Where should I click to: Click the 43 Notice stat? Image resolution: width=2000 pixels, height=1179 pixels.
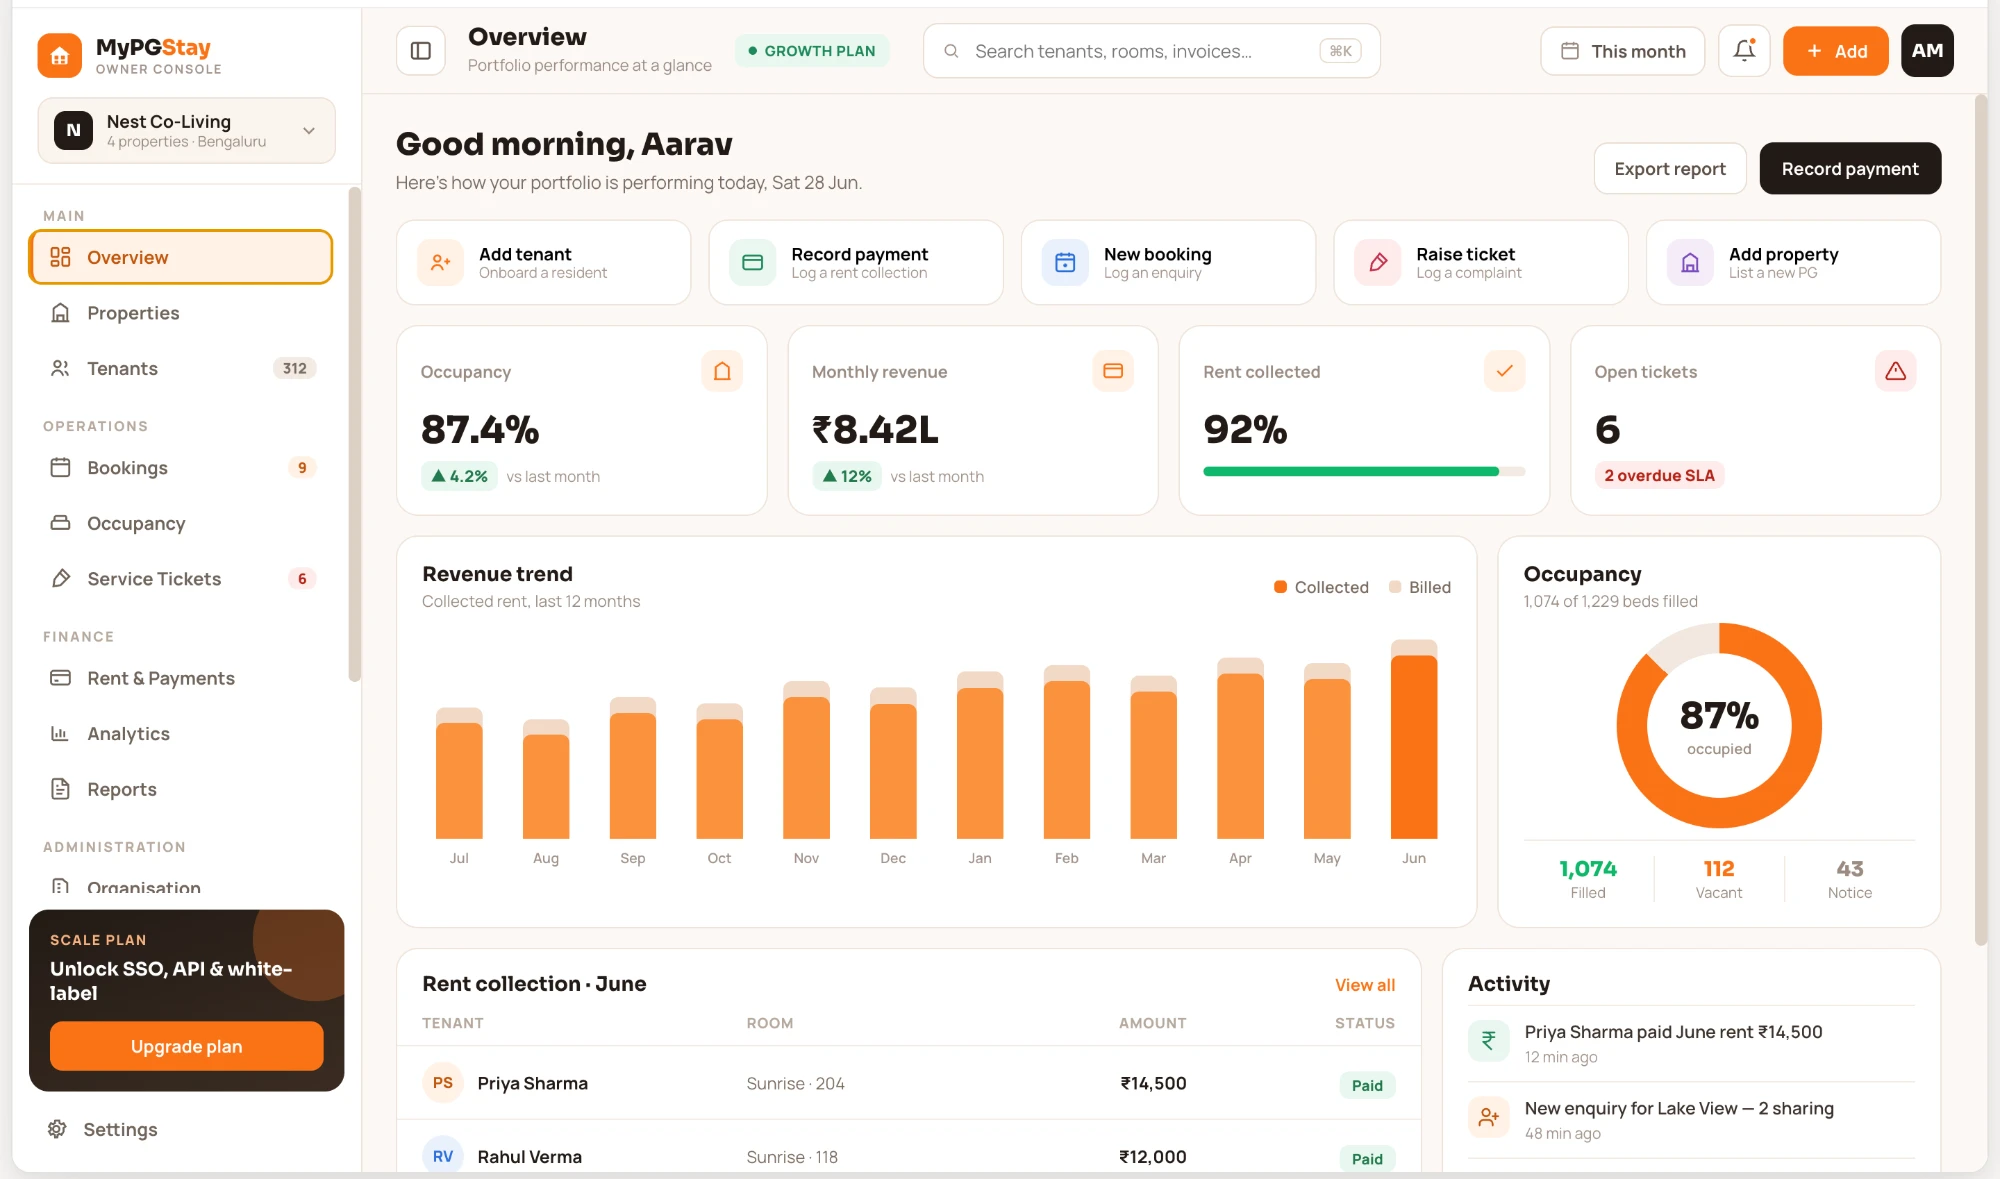pos(1849,879)
